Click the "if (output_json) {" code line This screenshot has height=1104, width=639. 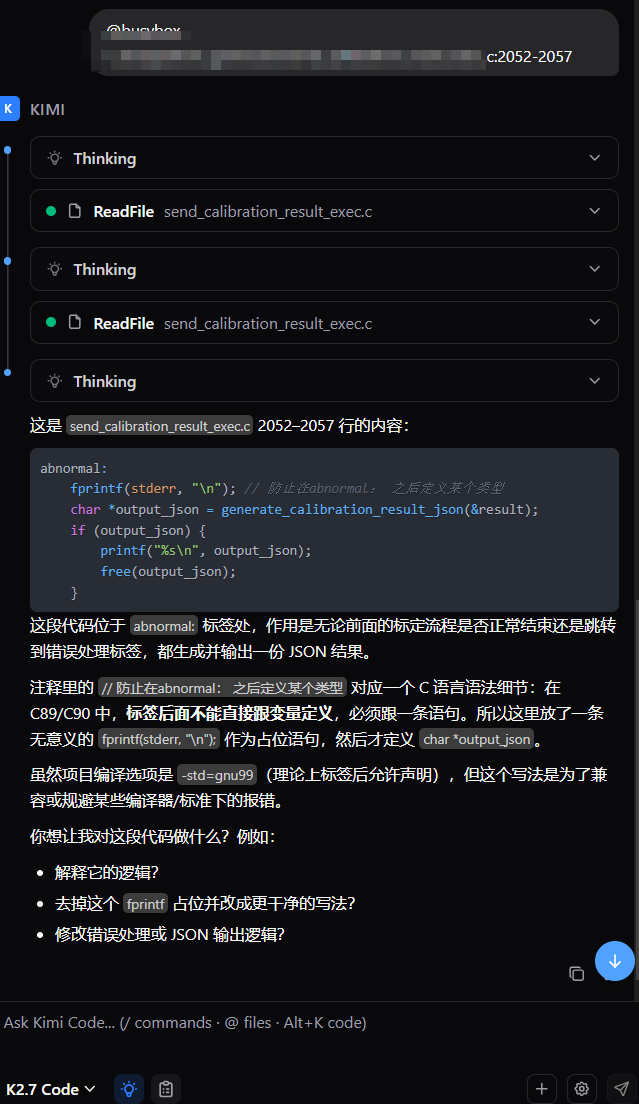[x=138, y=530]
